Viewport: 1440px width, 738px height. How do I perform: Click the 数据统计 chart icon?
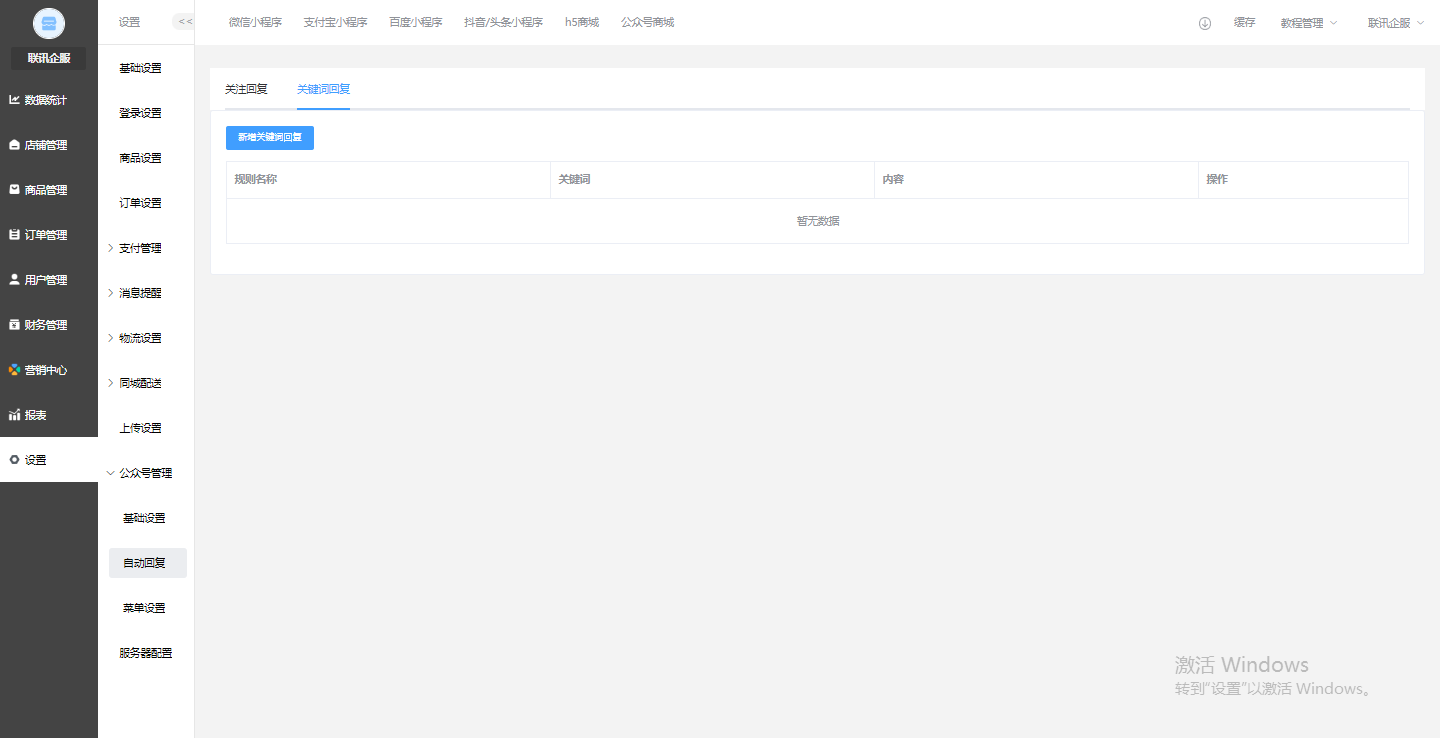click(x=14, y=100)
